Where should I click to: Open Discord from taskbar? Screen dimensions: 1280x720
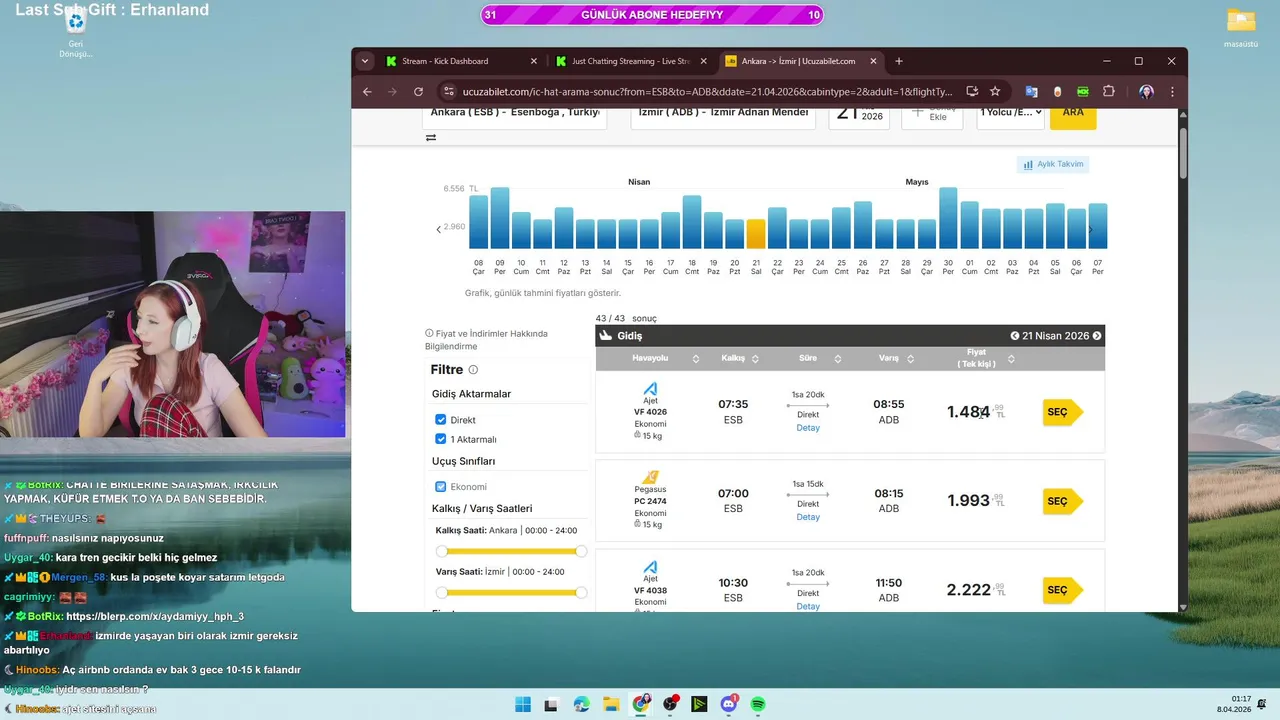click(729, 704)
